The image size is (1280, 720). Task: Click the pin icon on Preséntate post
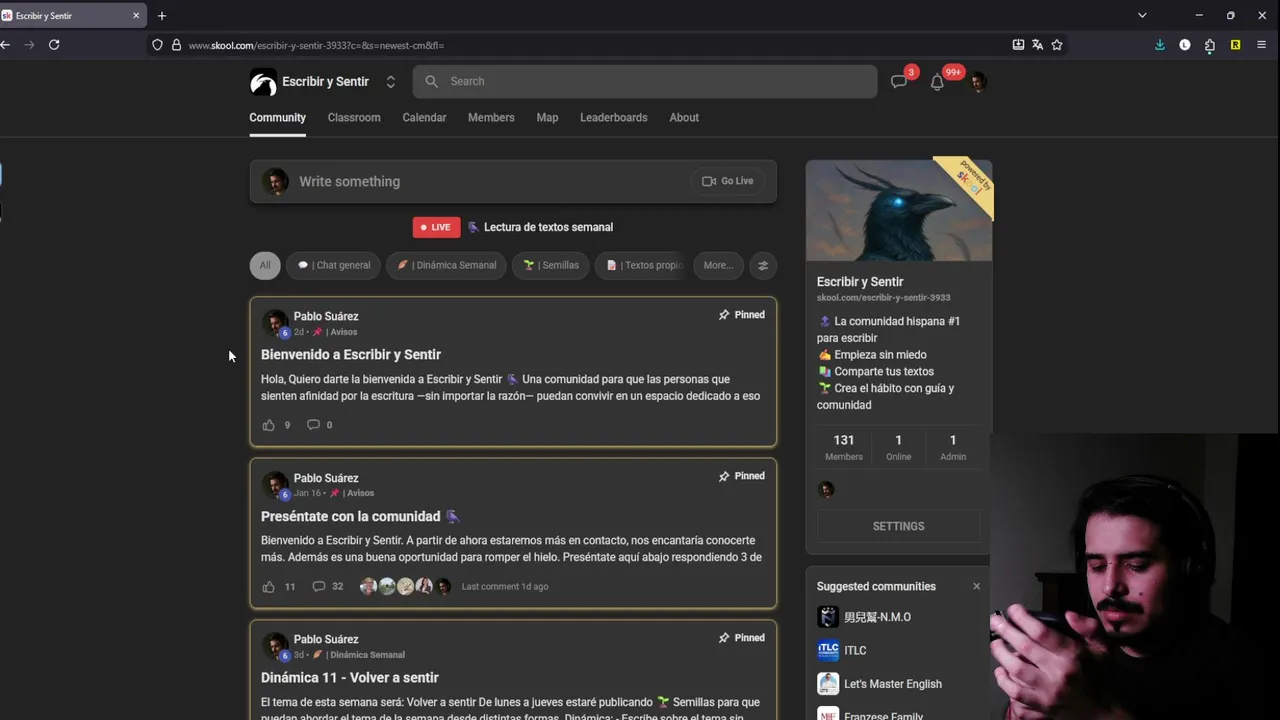click(x=724, y=476)
